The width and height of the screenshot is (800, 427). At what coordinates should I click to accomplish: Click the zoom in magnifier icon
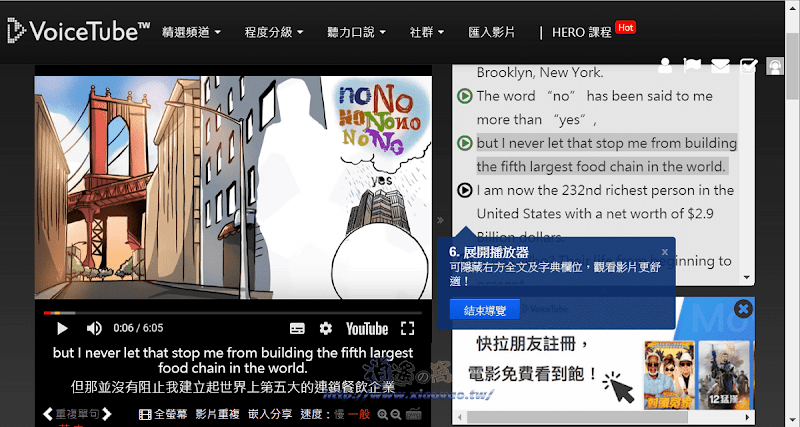[x=383, y=414]
